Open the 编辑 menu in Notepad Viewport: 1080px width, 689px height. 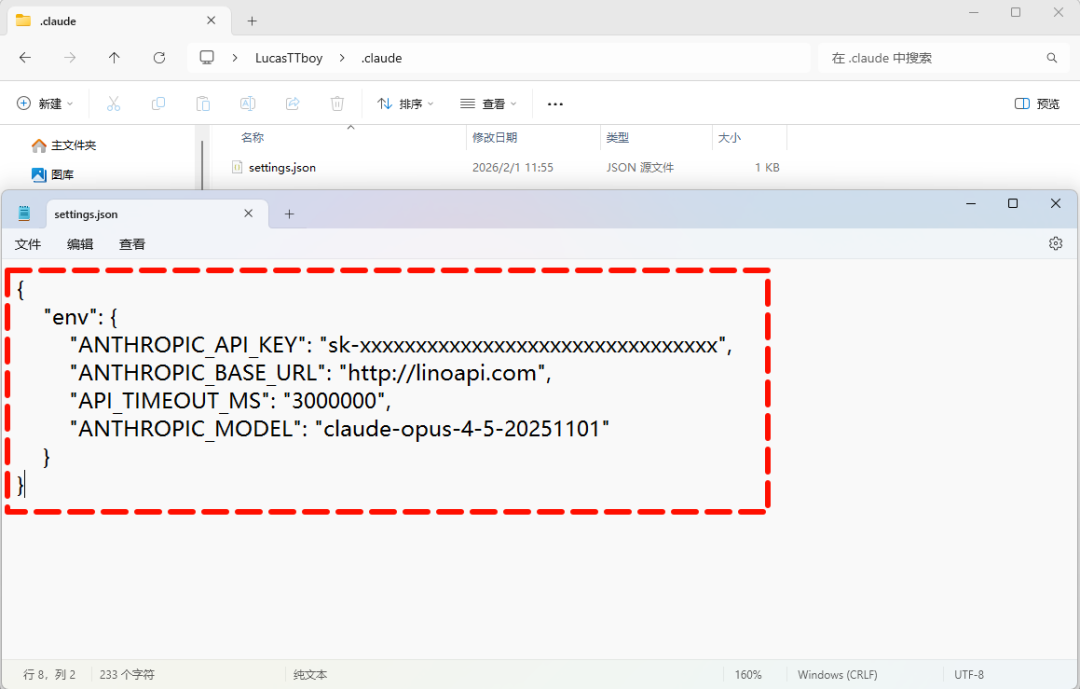tap(80, 244)
